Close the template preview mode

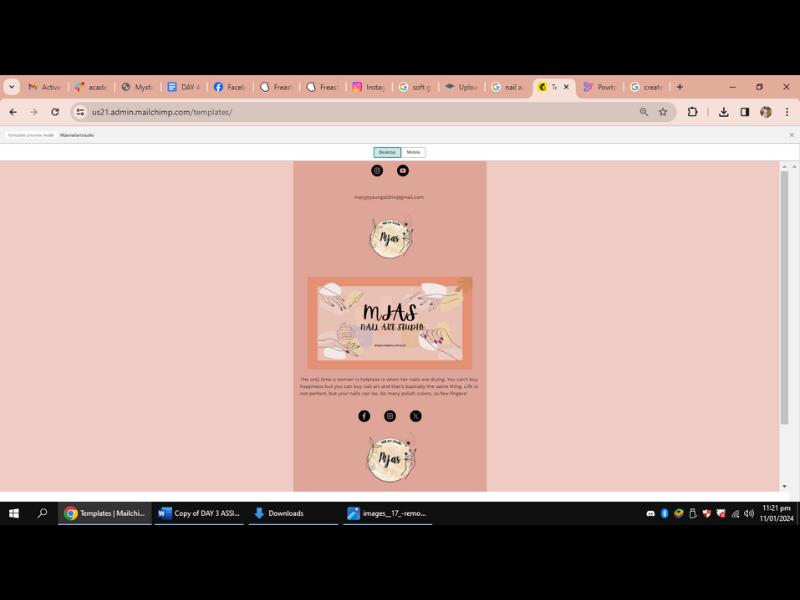coord(791,135)
